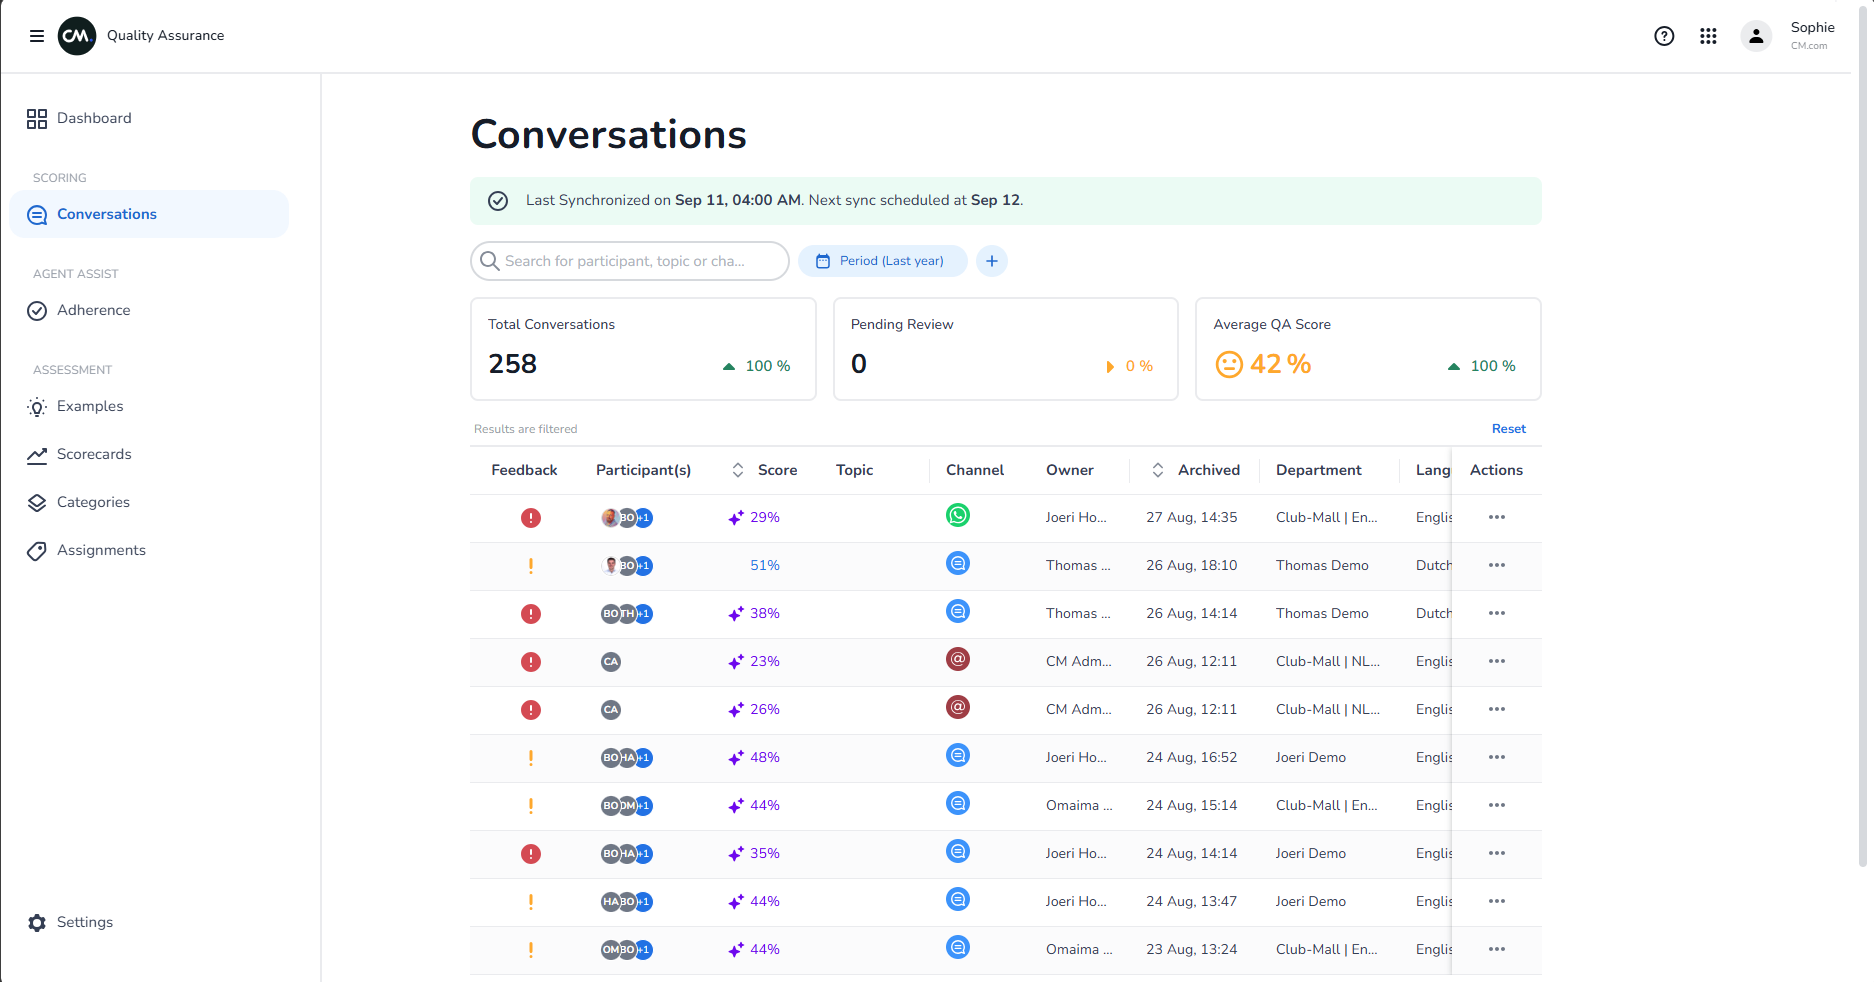Add a new filter with plus button

click(x=991, y=261)
